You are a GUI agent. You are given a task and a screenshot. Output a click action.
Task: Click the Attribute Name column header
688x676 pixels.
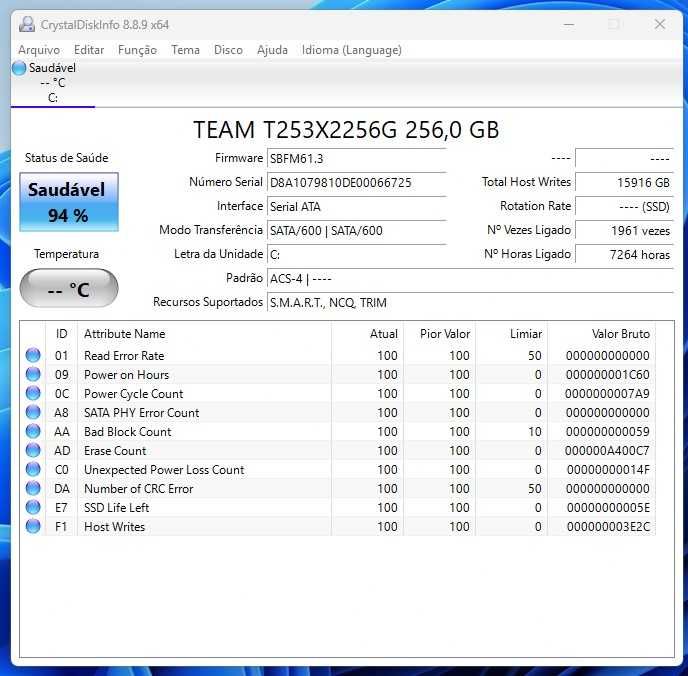pos(204,334)
